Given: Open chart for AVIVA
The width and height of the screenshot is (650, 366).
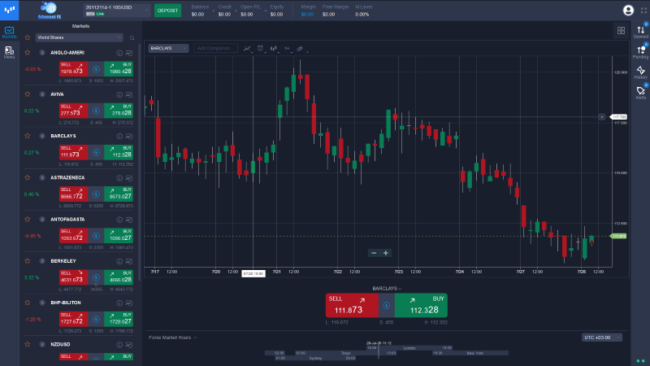Looking at the screenshot, I should 129,95.
